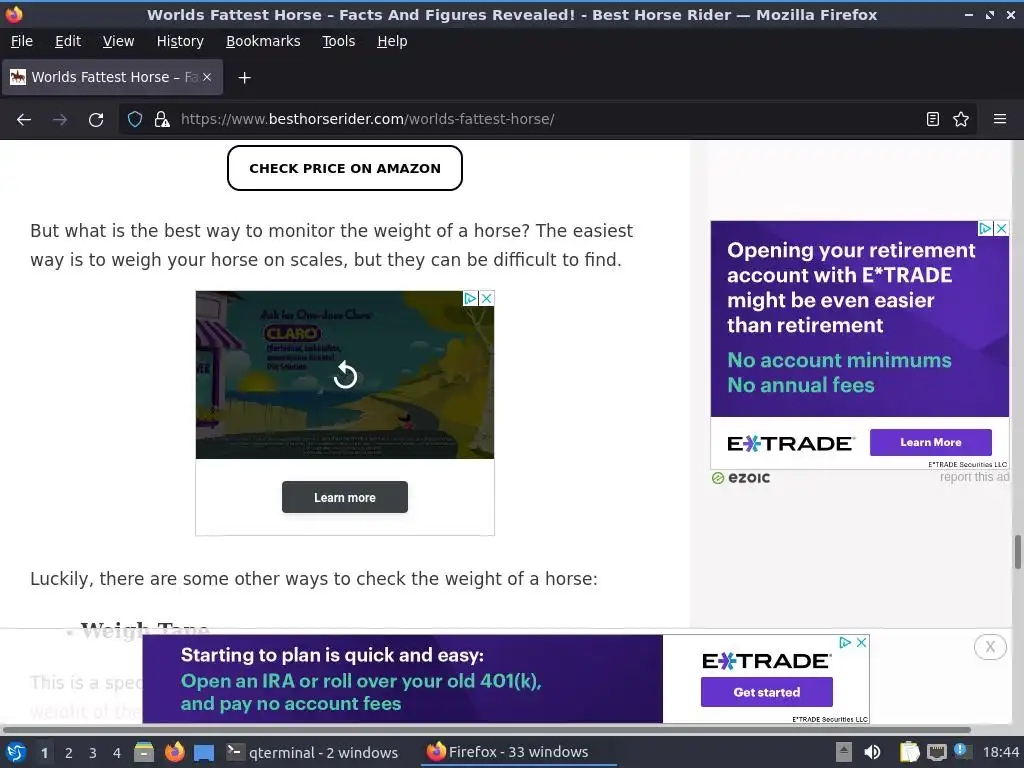View site security lock information
The height and width of the screenshot is (768, 1024).
pos(161,120)
